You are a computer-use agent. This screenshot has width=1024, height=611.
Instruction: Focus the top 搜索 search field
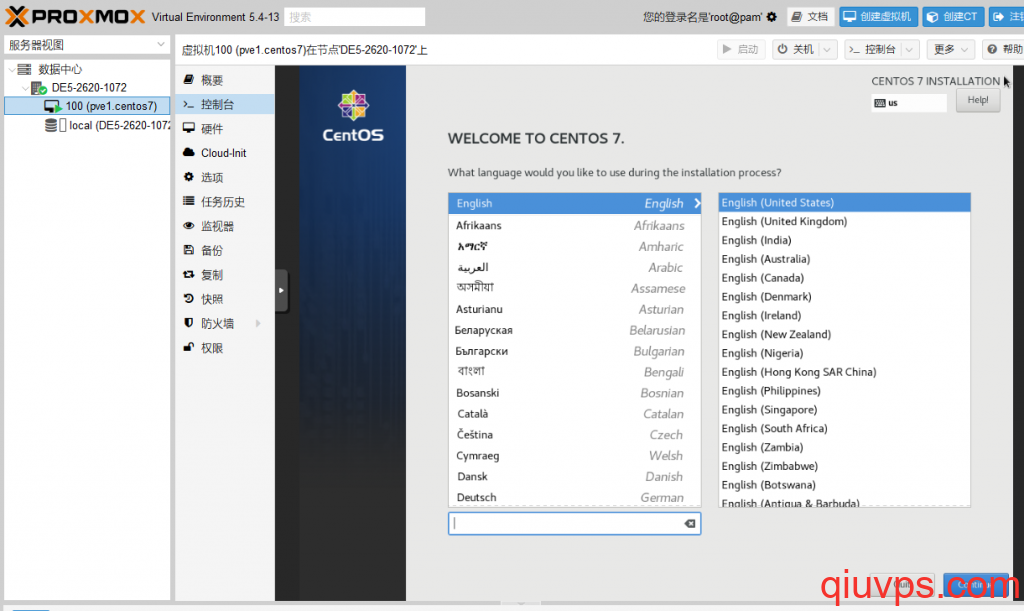[355, 17]
